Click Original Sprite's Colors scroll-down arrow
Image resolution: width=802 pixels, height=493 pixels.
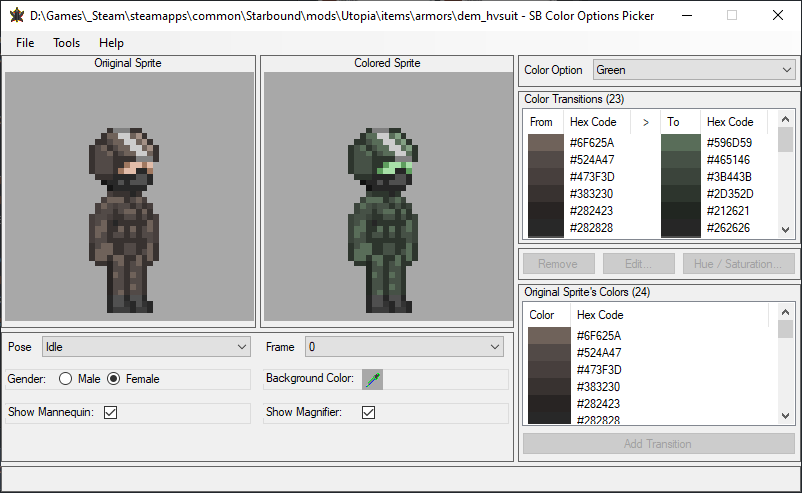786,416
